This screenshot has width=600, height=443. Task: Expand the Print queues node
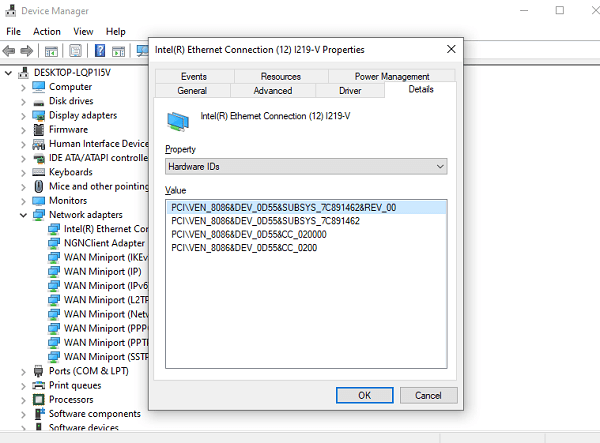[23, 386]
